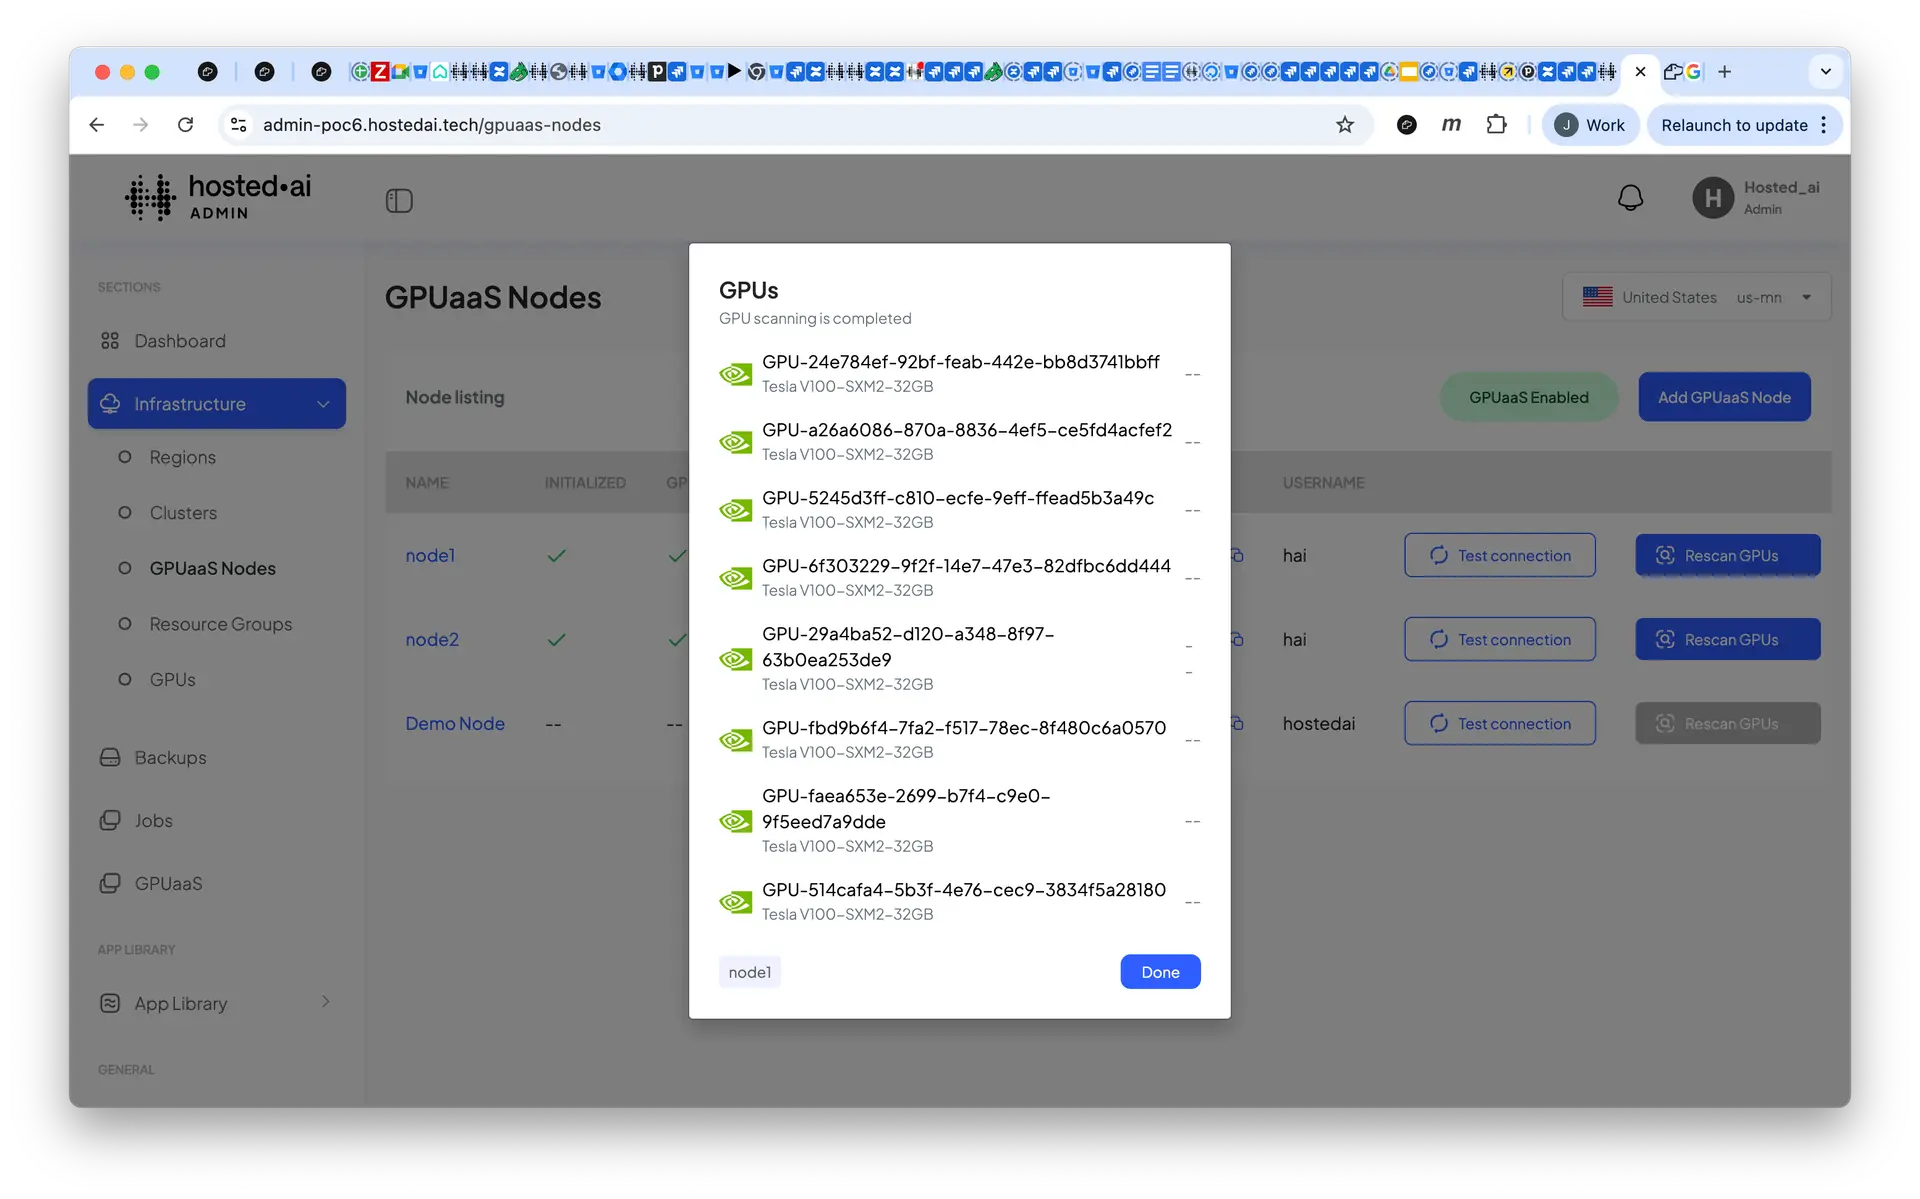Image resolution: width=1920 pixels, height=1199 pixels.
Task: Open the notifications bell icon
Action: pyautogui.click(x=1631, y=197)
